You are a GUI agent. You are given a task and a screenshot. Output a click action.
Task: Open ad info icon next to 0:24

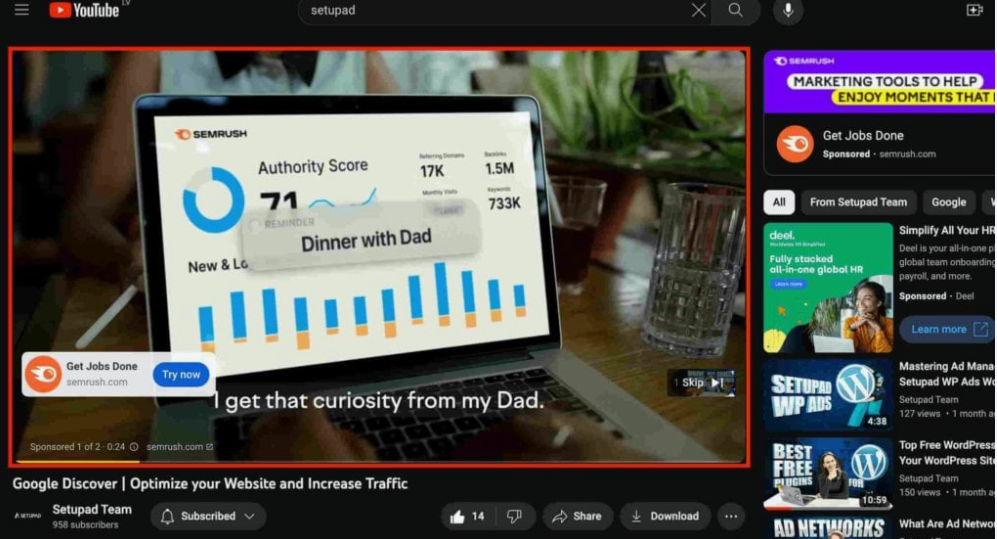tap(134, 447)
